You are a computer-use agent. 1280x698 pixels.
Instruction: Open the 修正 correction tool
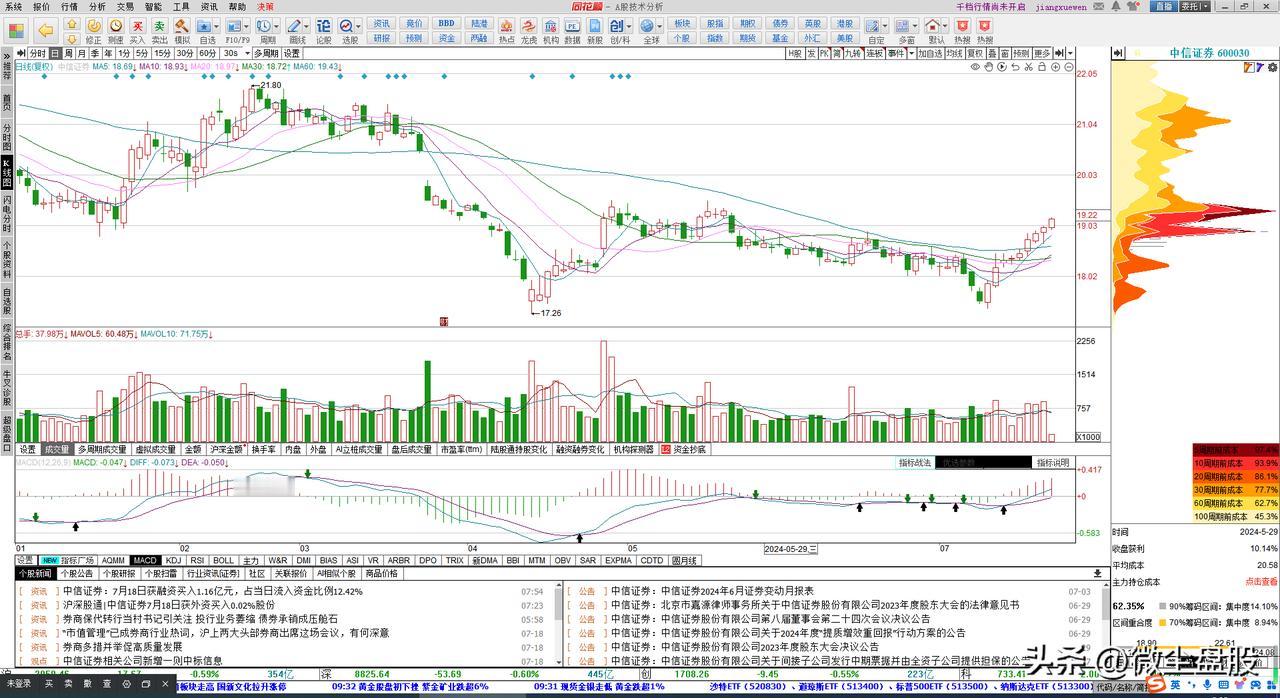93,32
